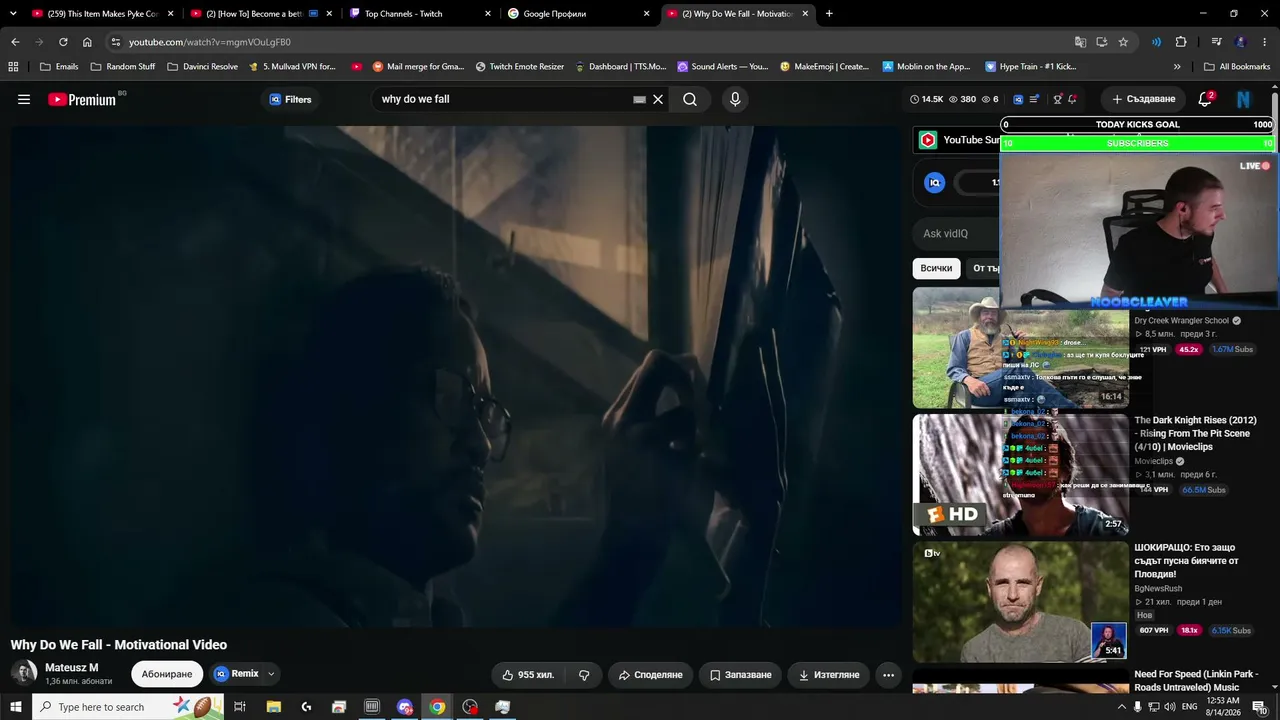This screenshot has width=1280, height=720.
Task: Open the media control icon in toolbar
Action: click(1217, 42)
